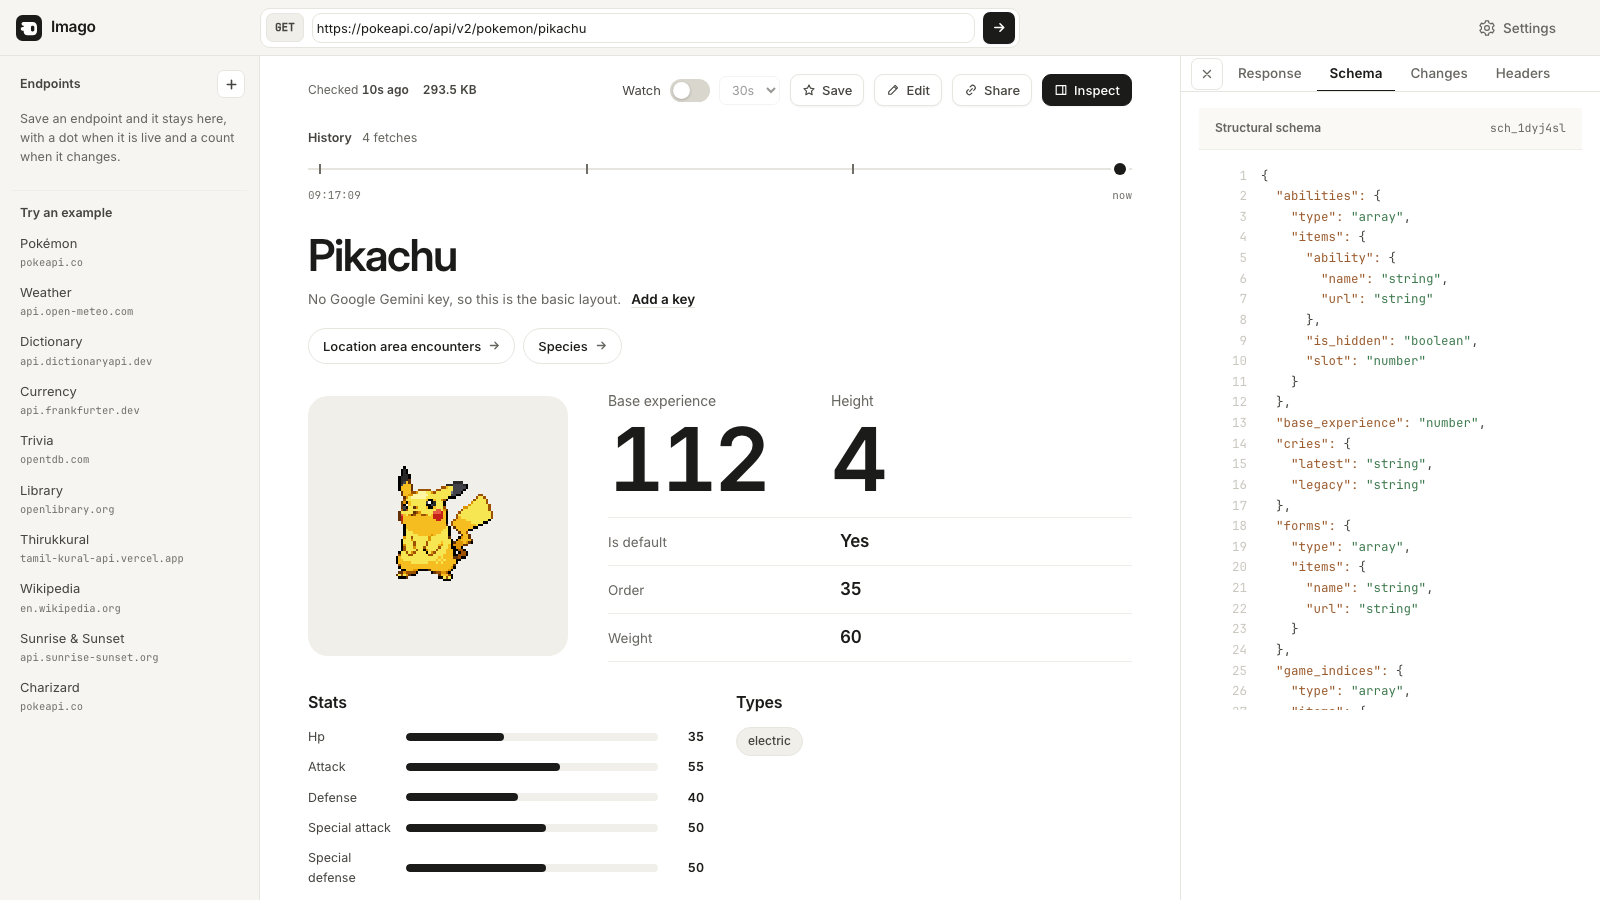The width and height of the screenshot is (1600, 900).
Task: Save endpoint using star button
Action: [827, 90]
